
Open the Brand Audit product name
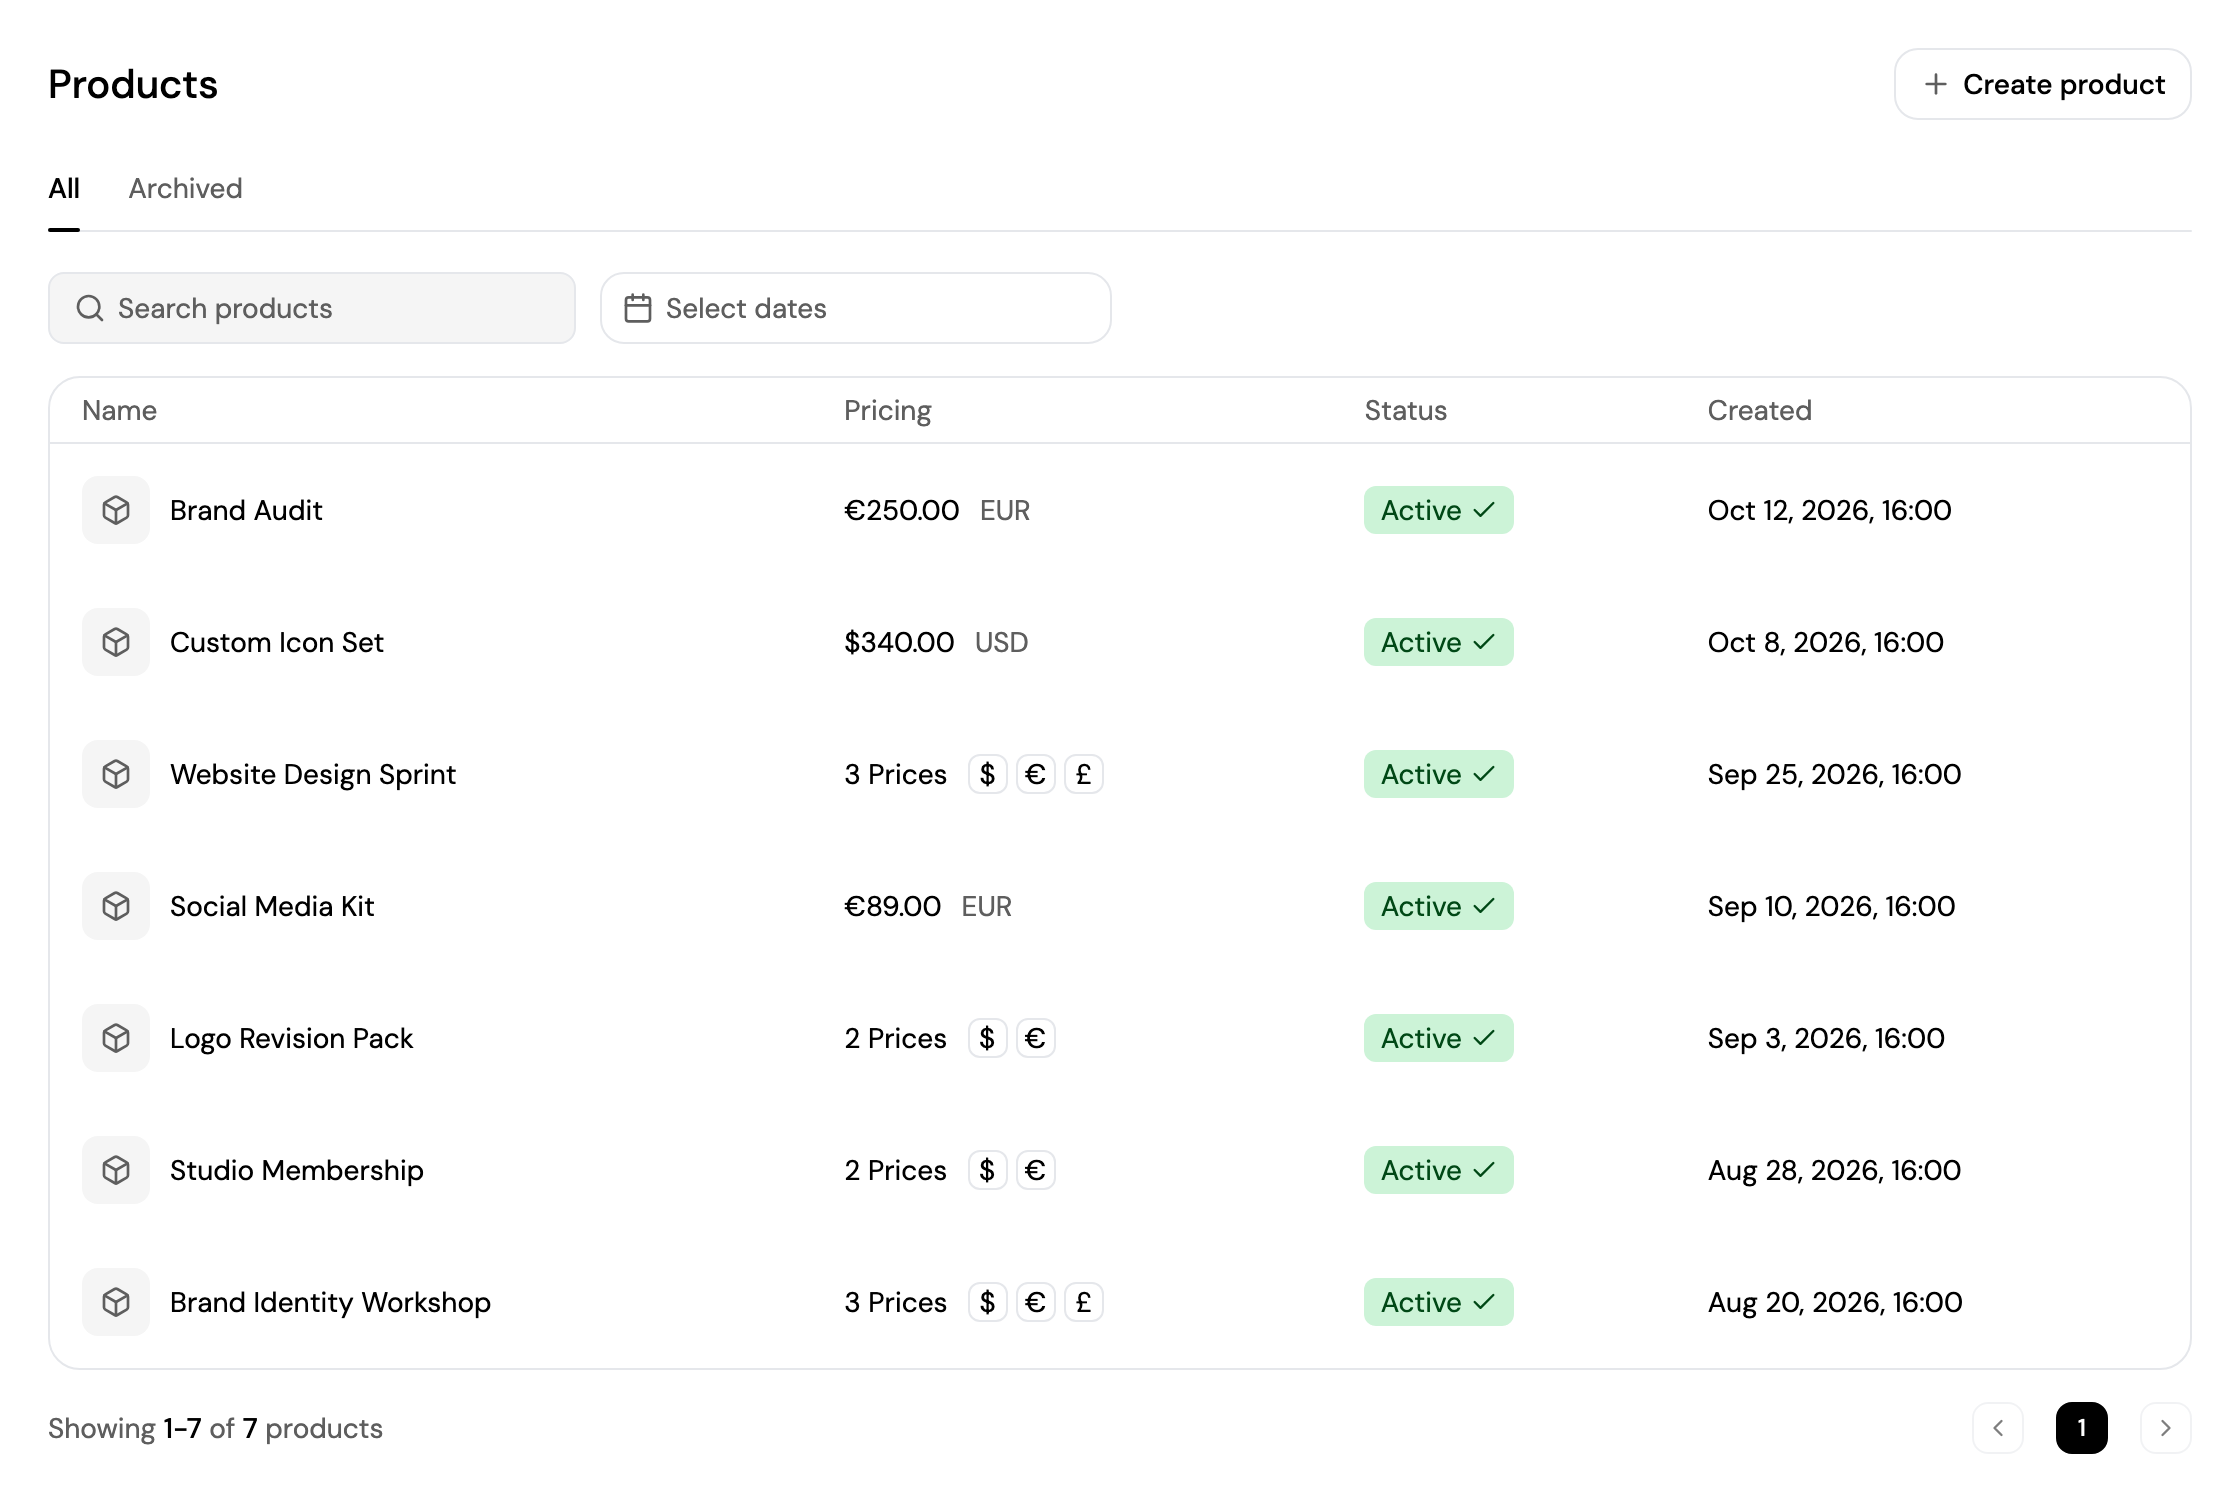(246, 510)
